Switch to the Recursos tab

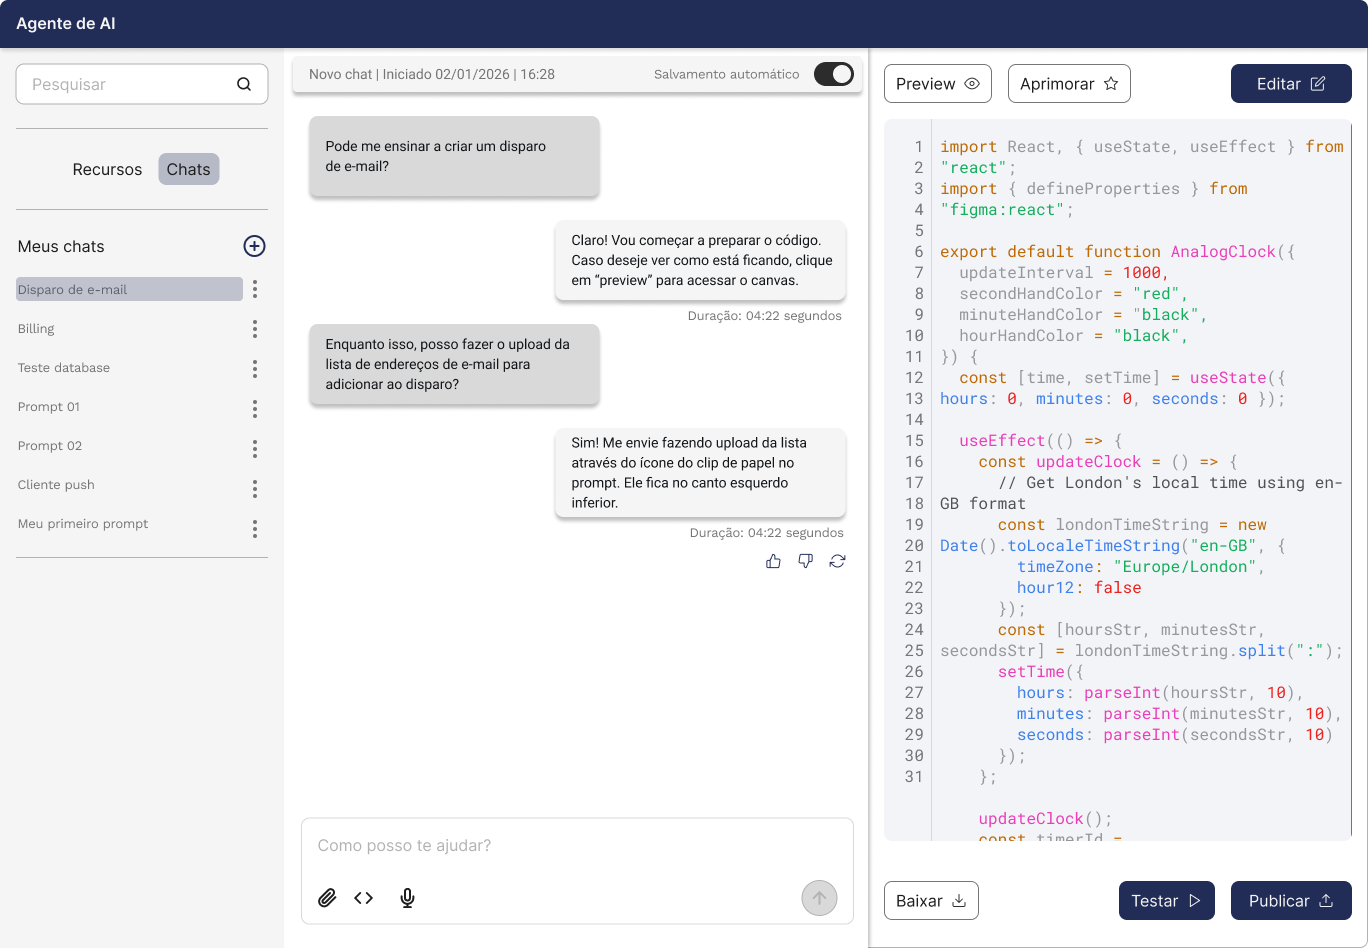[107, 169]
